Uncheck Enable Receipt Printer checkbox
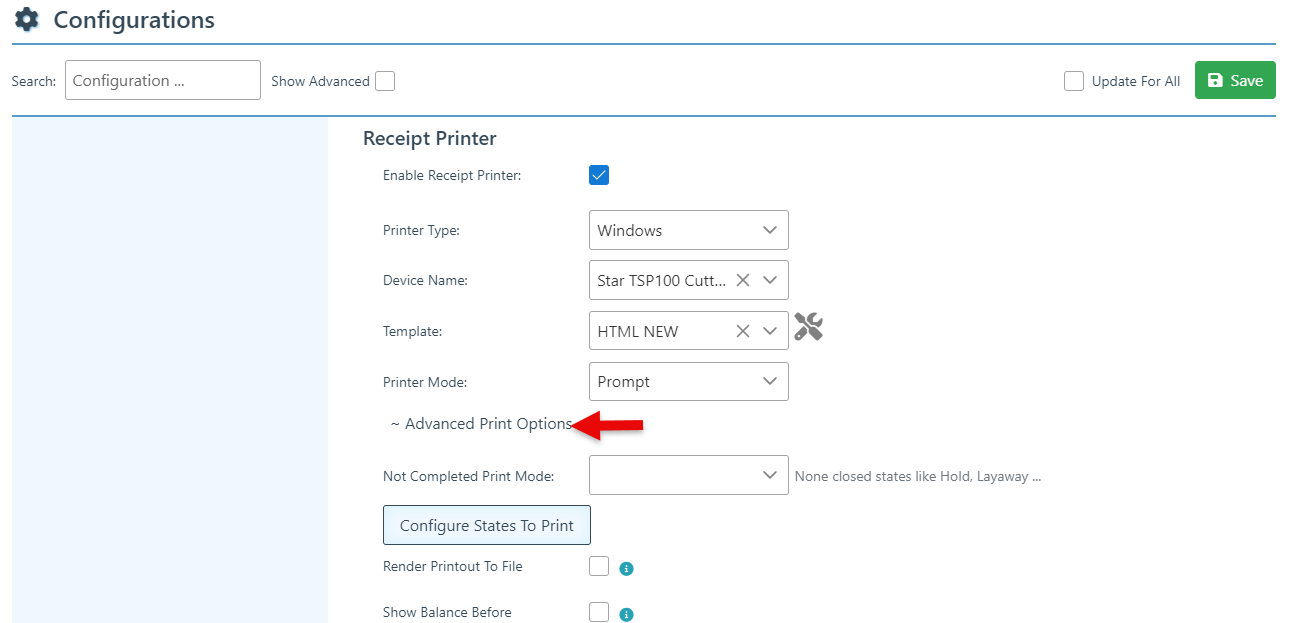1292x623 pixels. point(599,175)
